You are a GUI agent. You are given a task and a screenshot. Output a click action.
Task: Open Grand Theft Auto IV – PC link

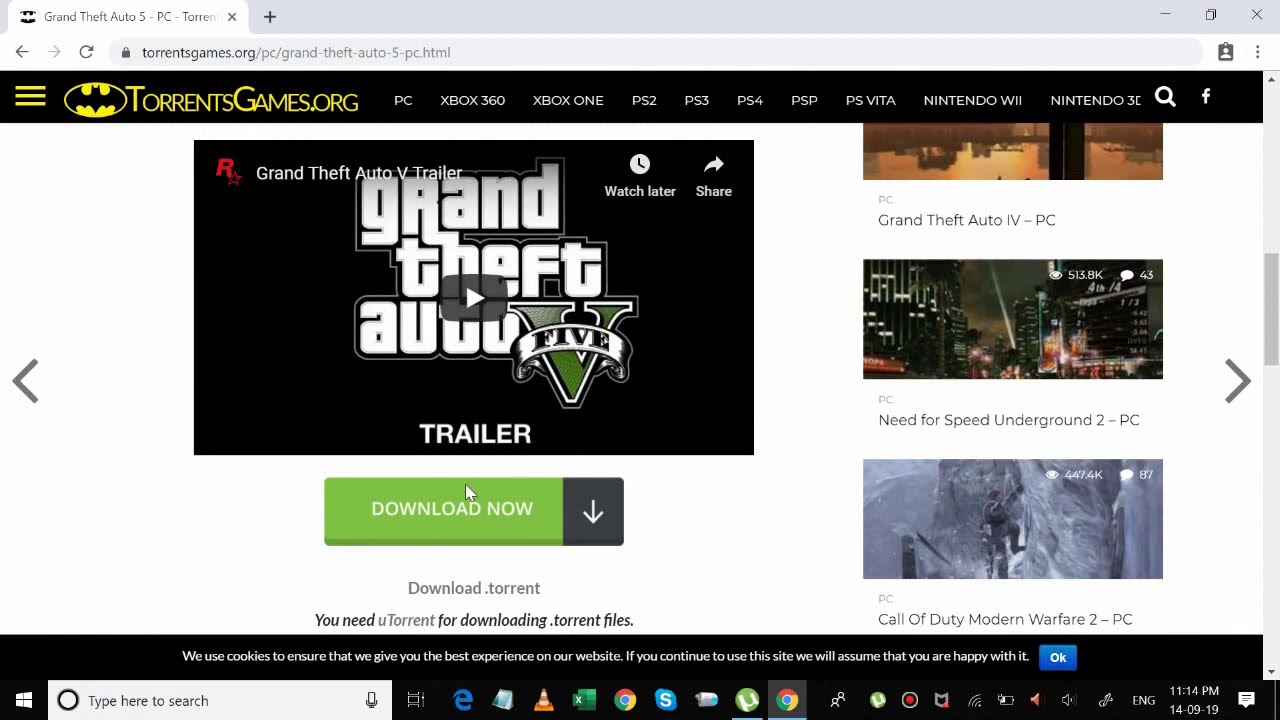(966, 220)
